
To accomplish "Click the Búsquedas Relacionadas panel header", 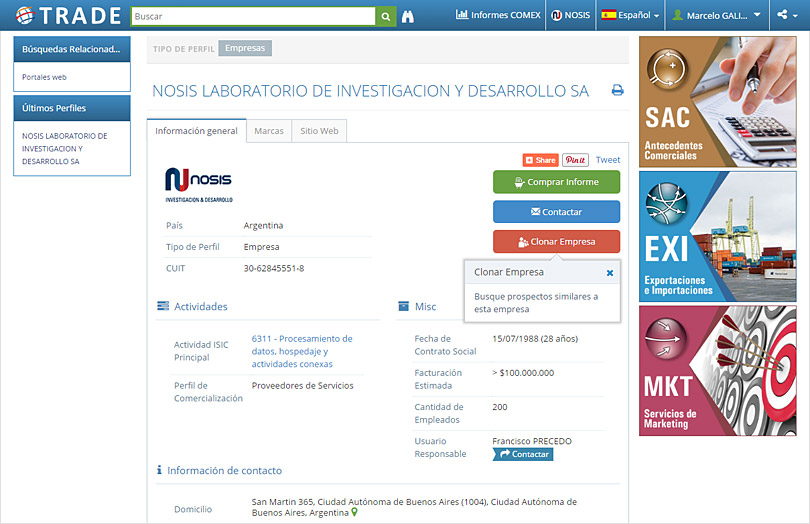I will click(72, 49).
